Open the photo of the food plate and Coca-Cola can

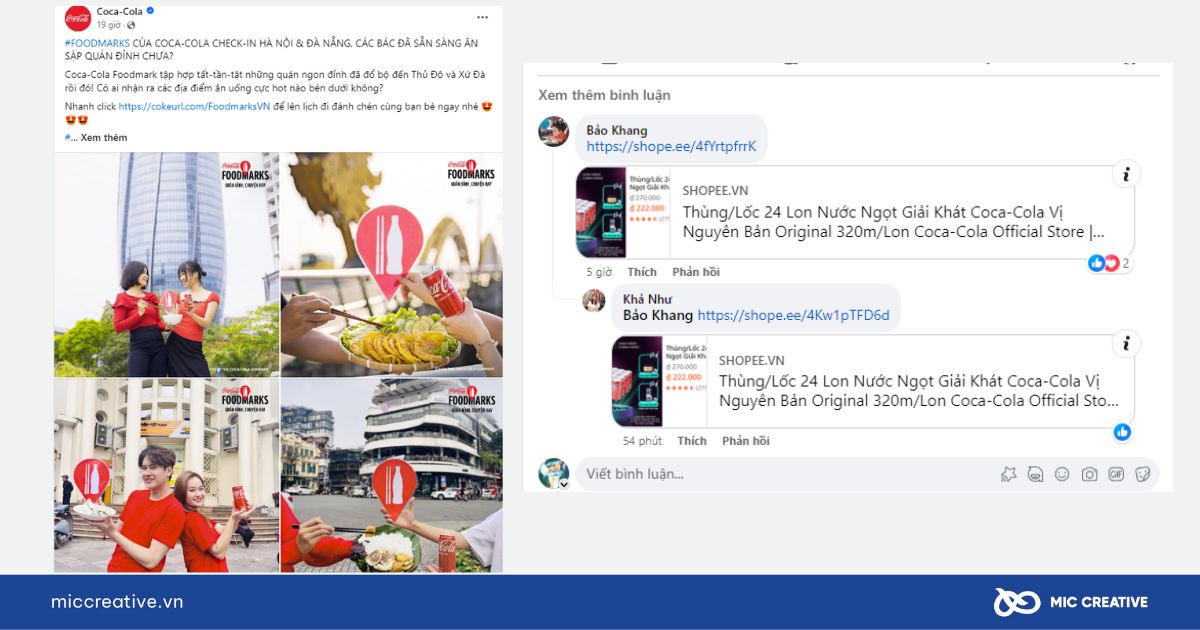(x=392, y=264)
